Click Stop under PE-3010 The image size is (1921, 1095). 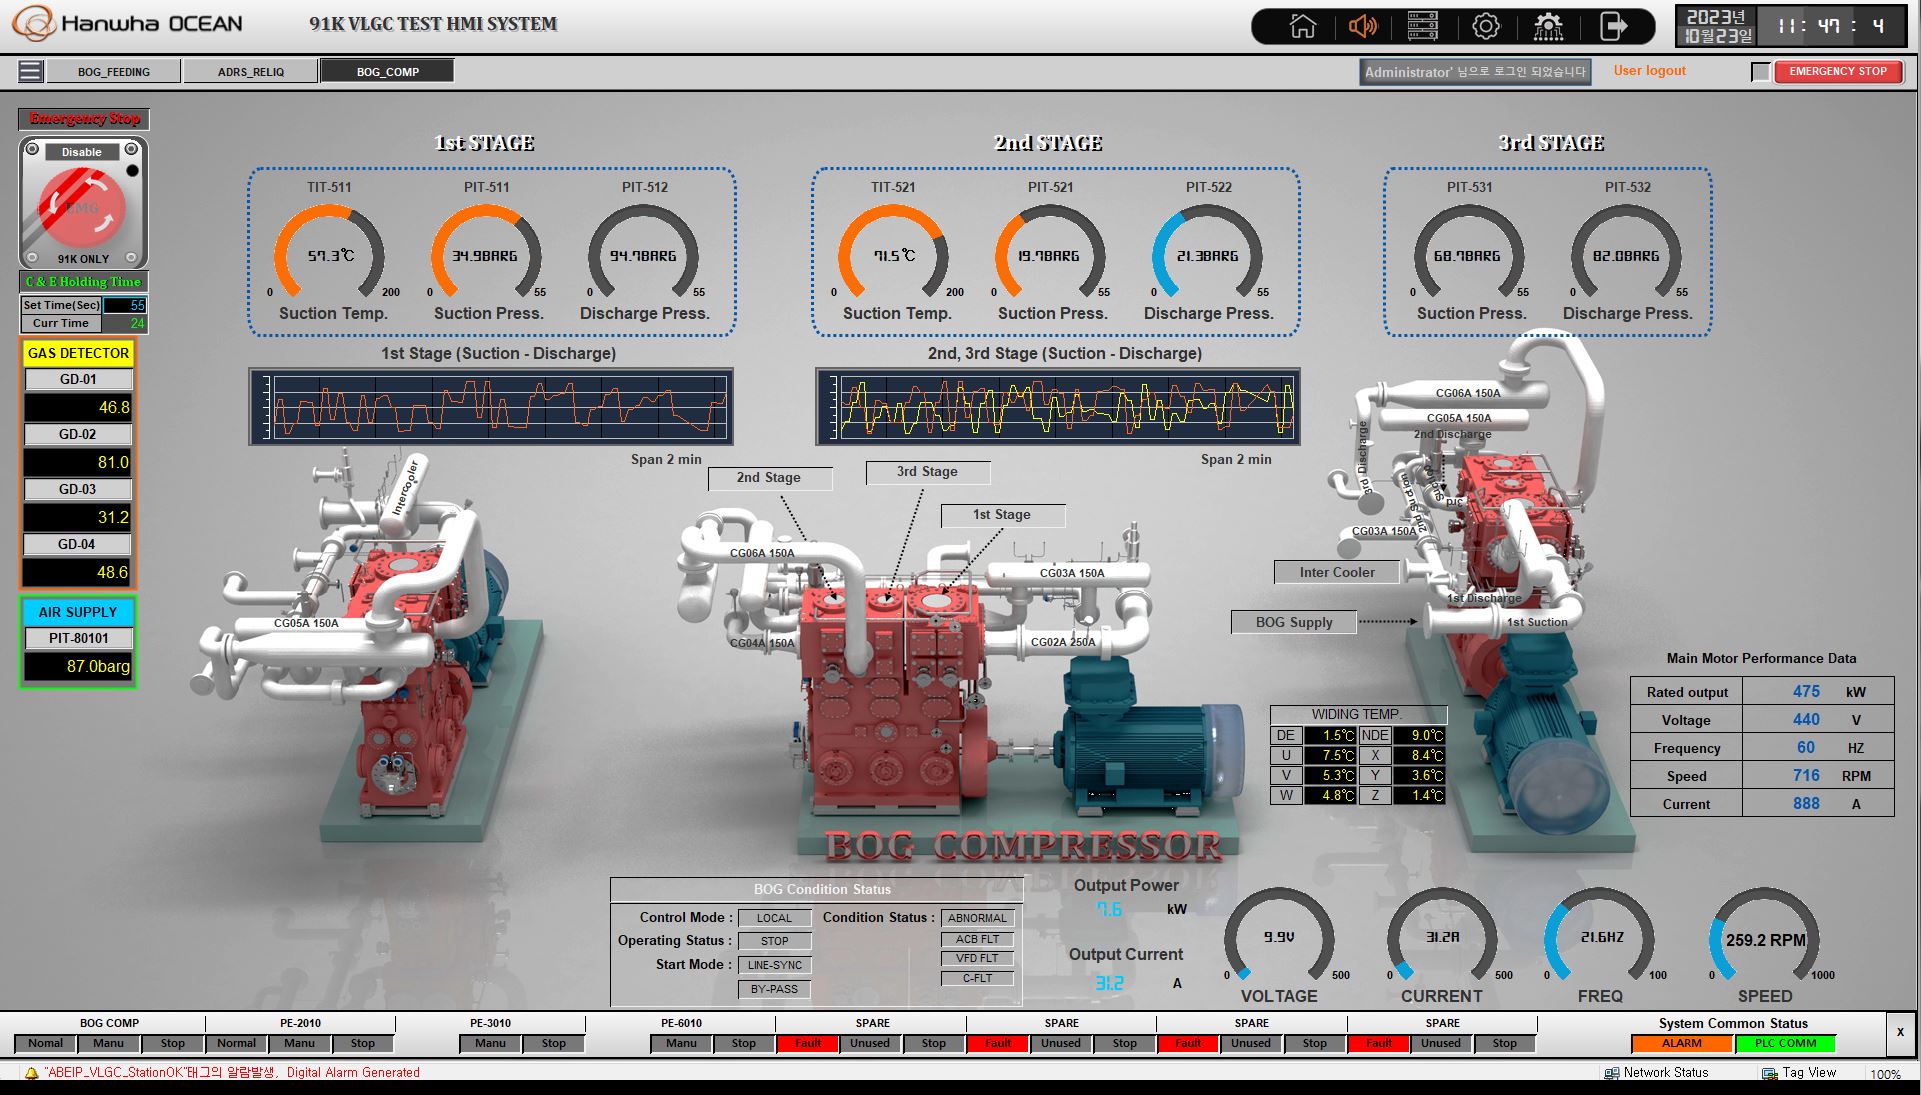pos(554,1043)
